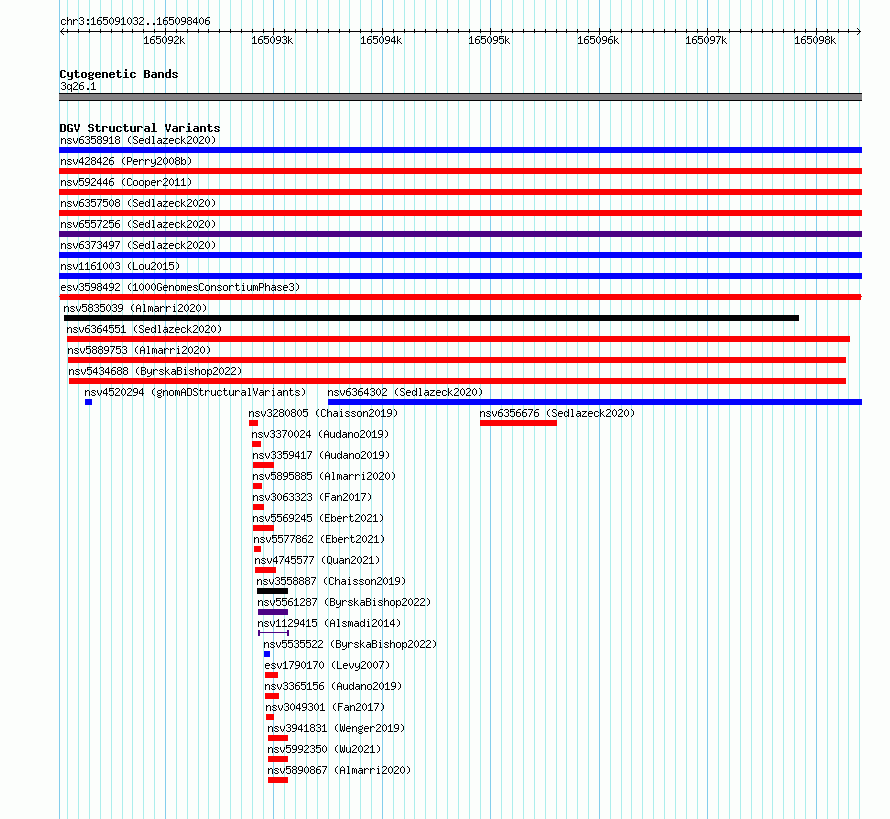890x819 pixels.
Task: Open nsv6356676 (Sedlazeck2020) label
Action: coord(557,413)
